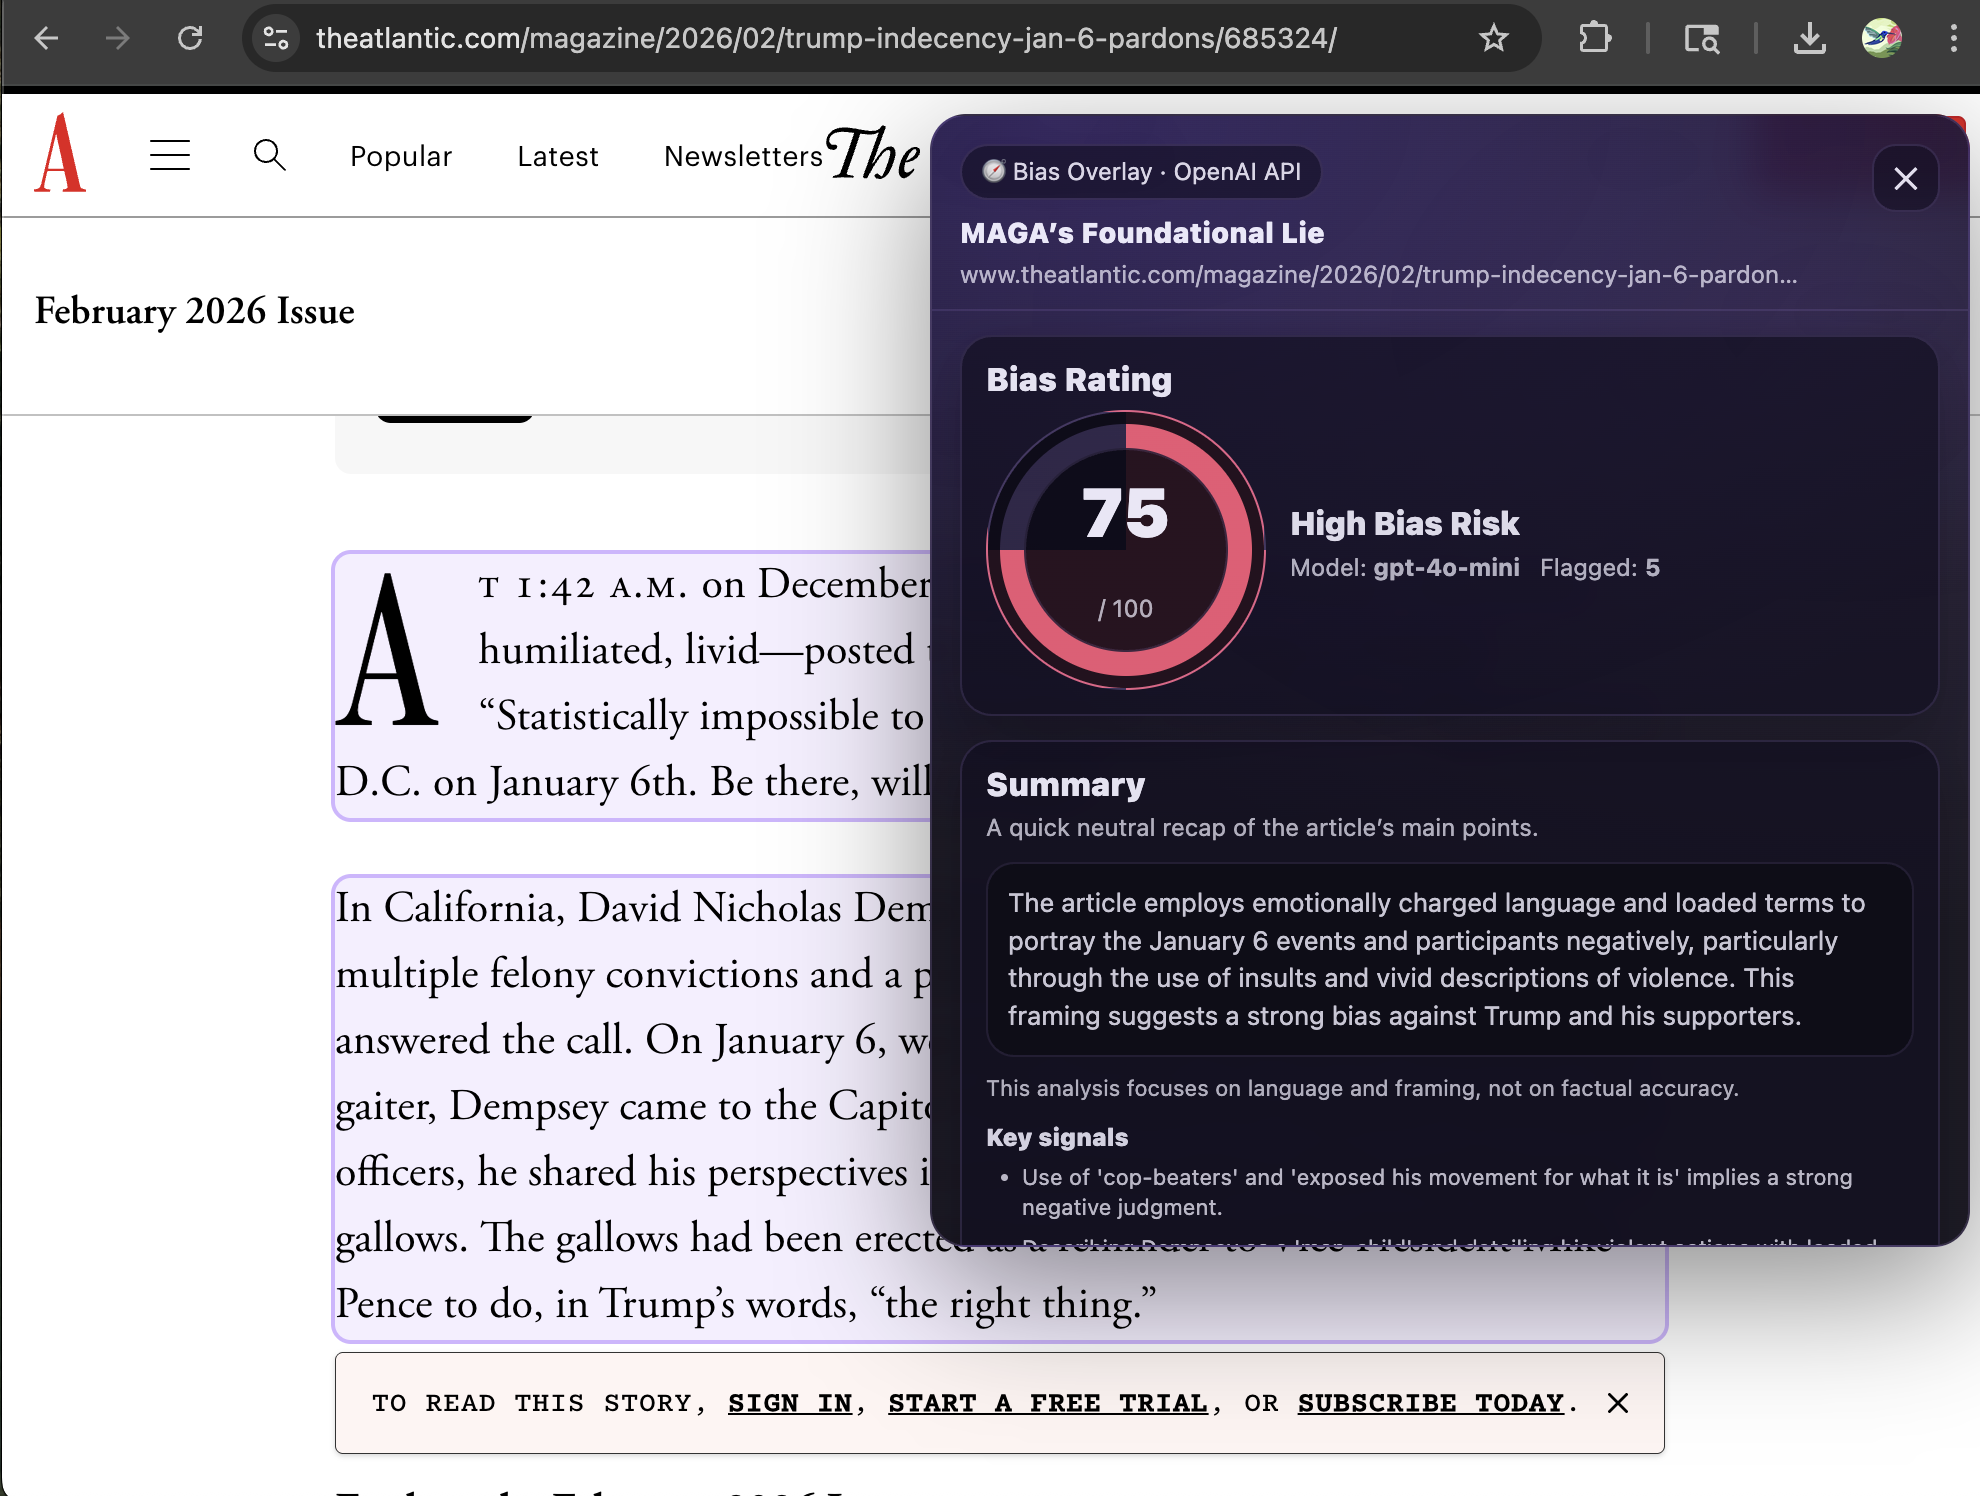Click the SIGN IN link

pos(790,1403)
